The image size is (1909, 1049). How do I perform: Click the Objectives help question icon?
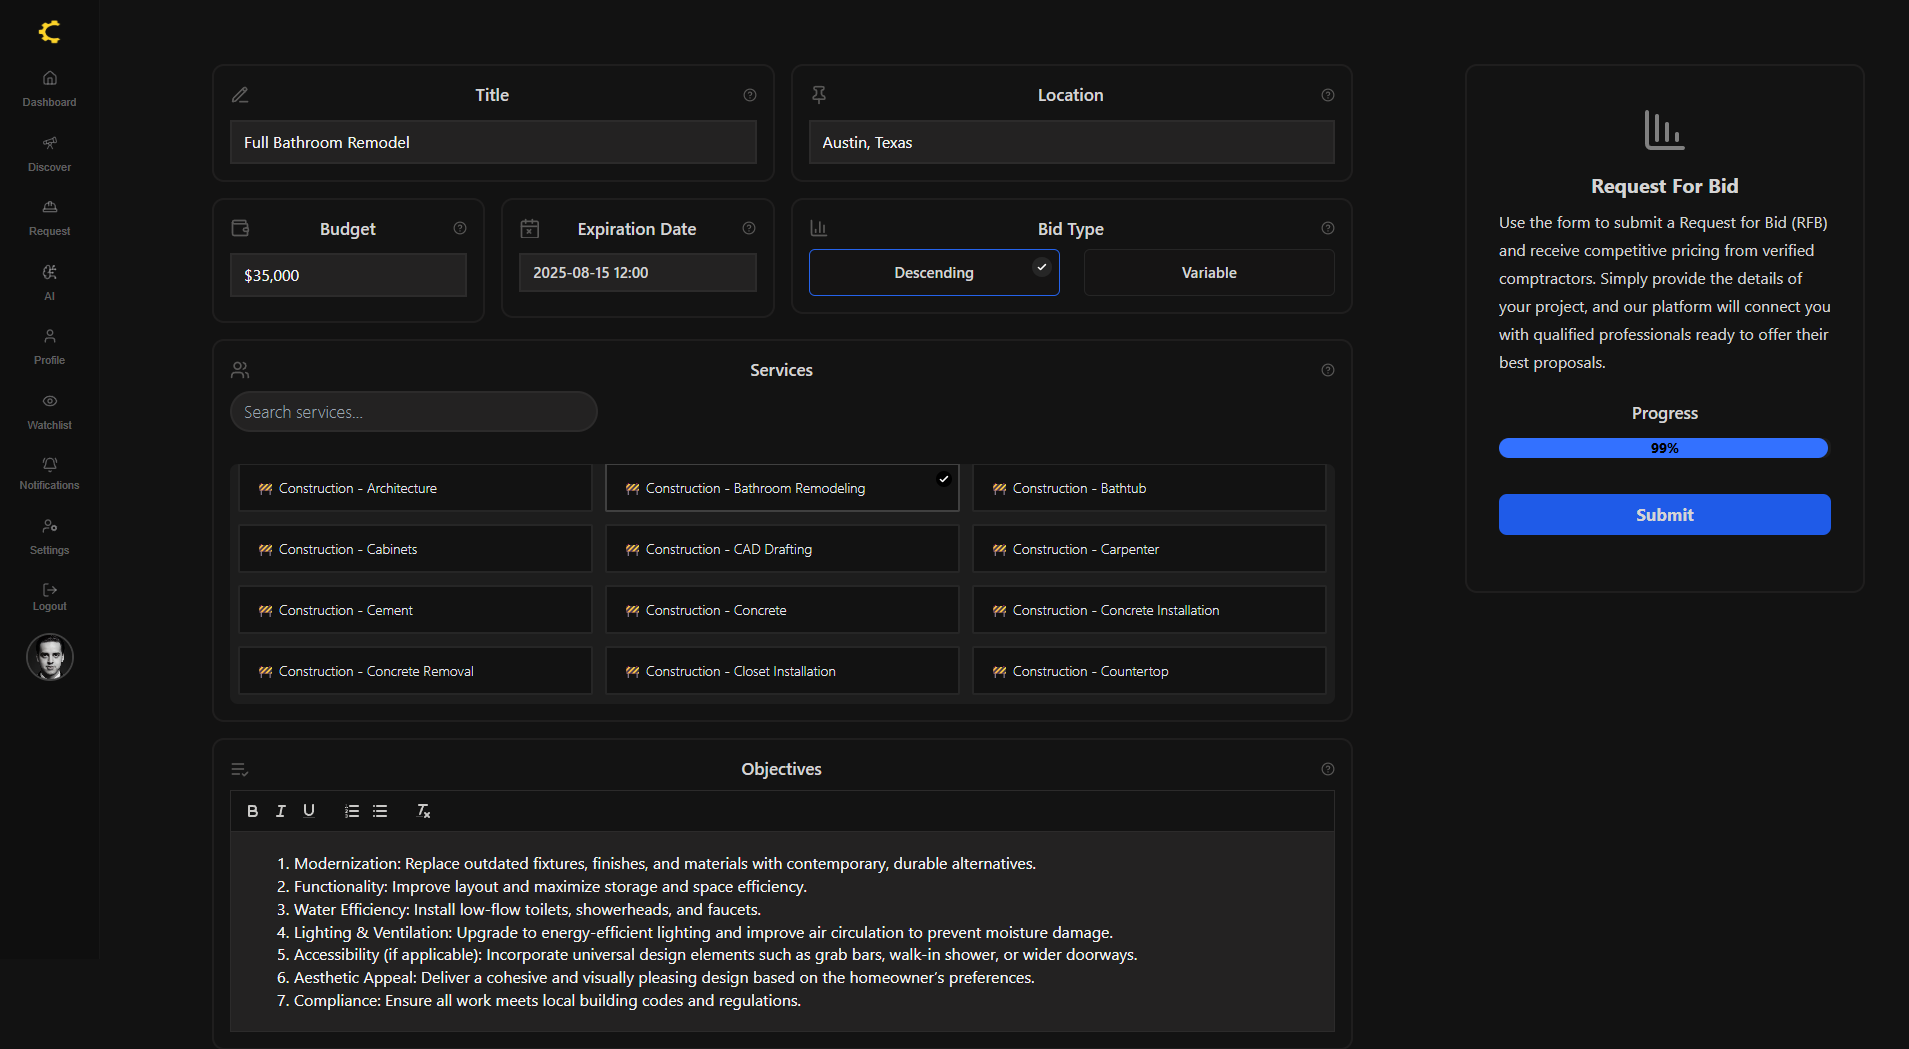click(x=1328, y=769)
